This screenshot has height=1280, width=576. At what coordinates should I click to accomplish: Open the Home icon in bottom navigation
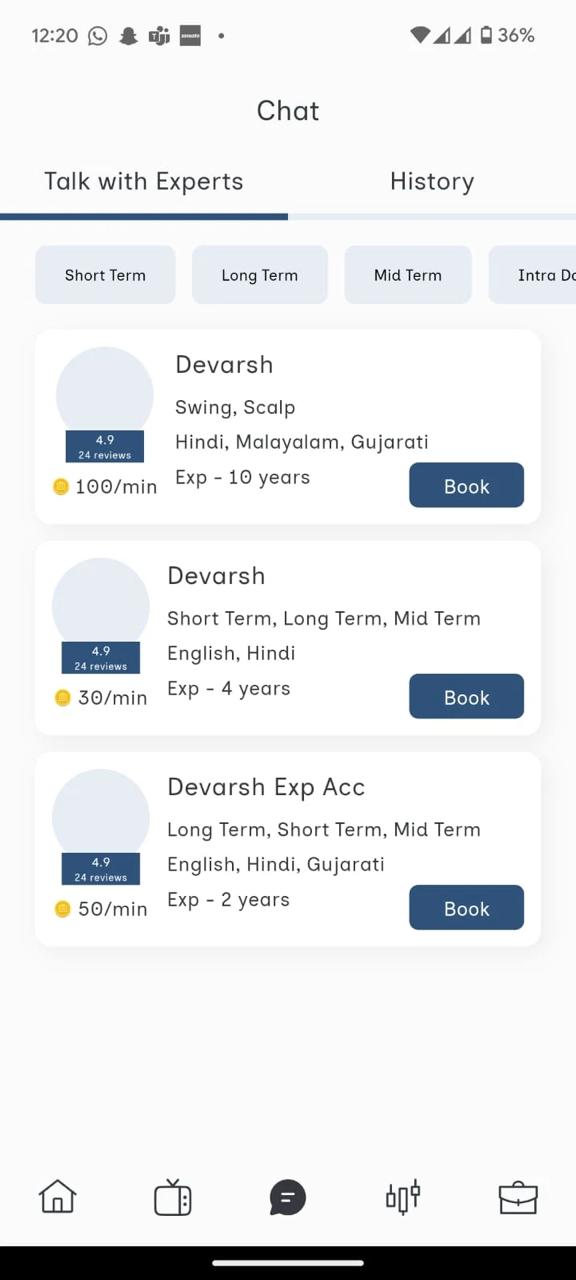coord(57,1196)
